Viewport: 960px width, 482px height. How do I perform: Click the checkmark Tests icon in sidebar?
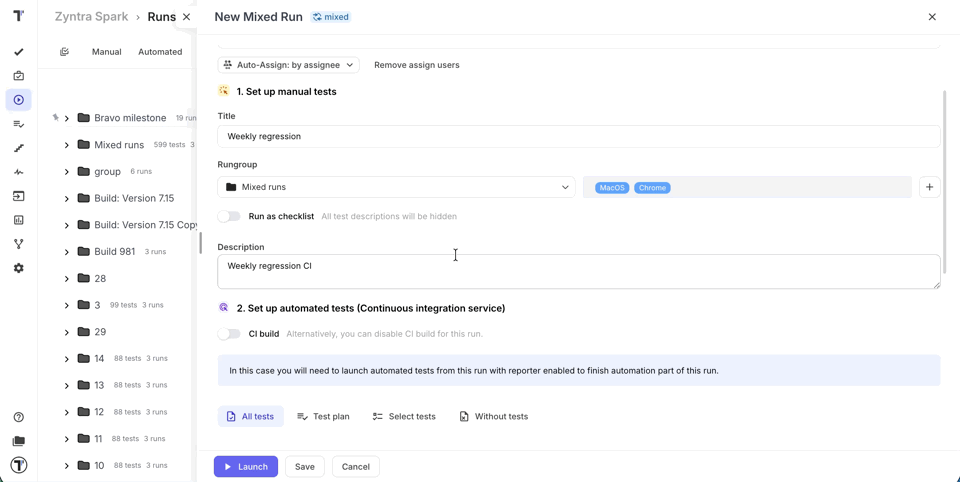click(x=19, y=52)
